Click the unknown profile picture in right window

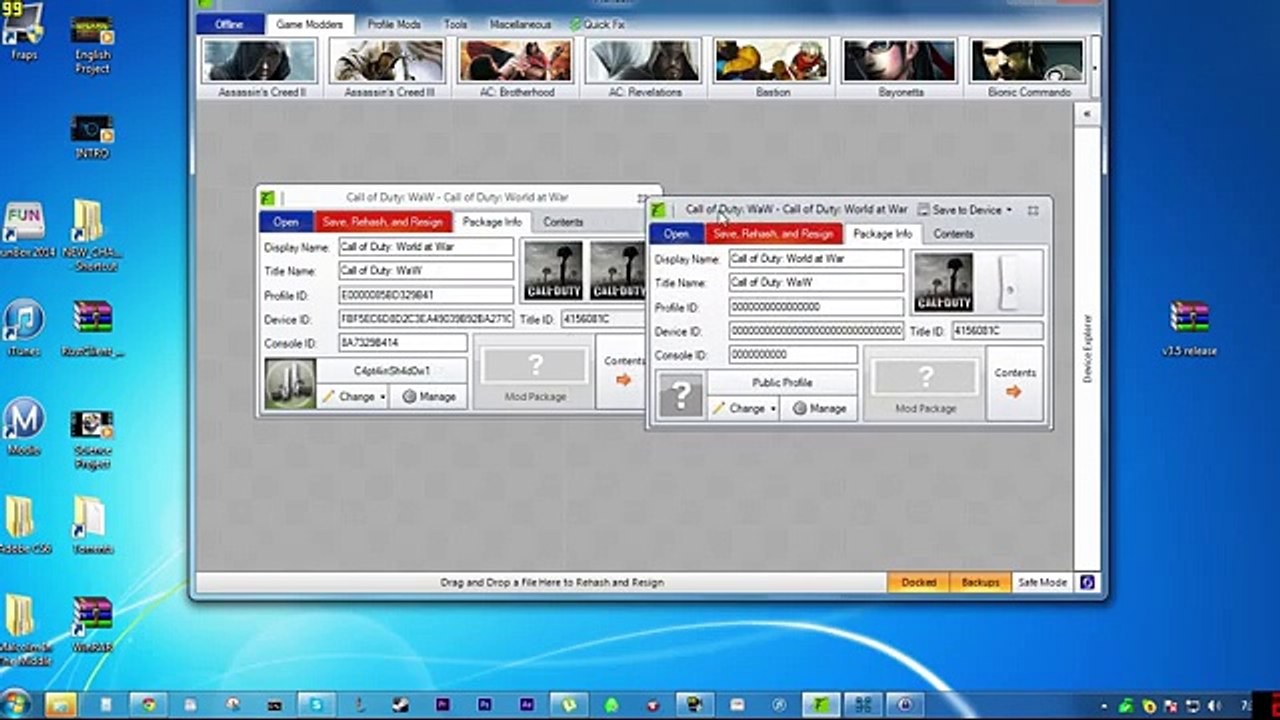[x=681, y=396]
